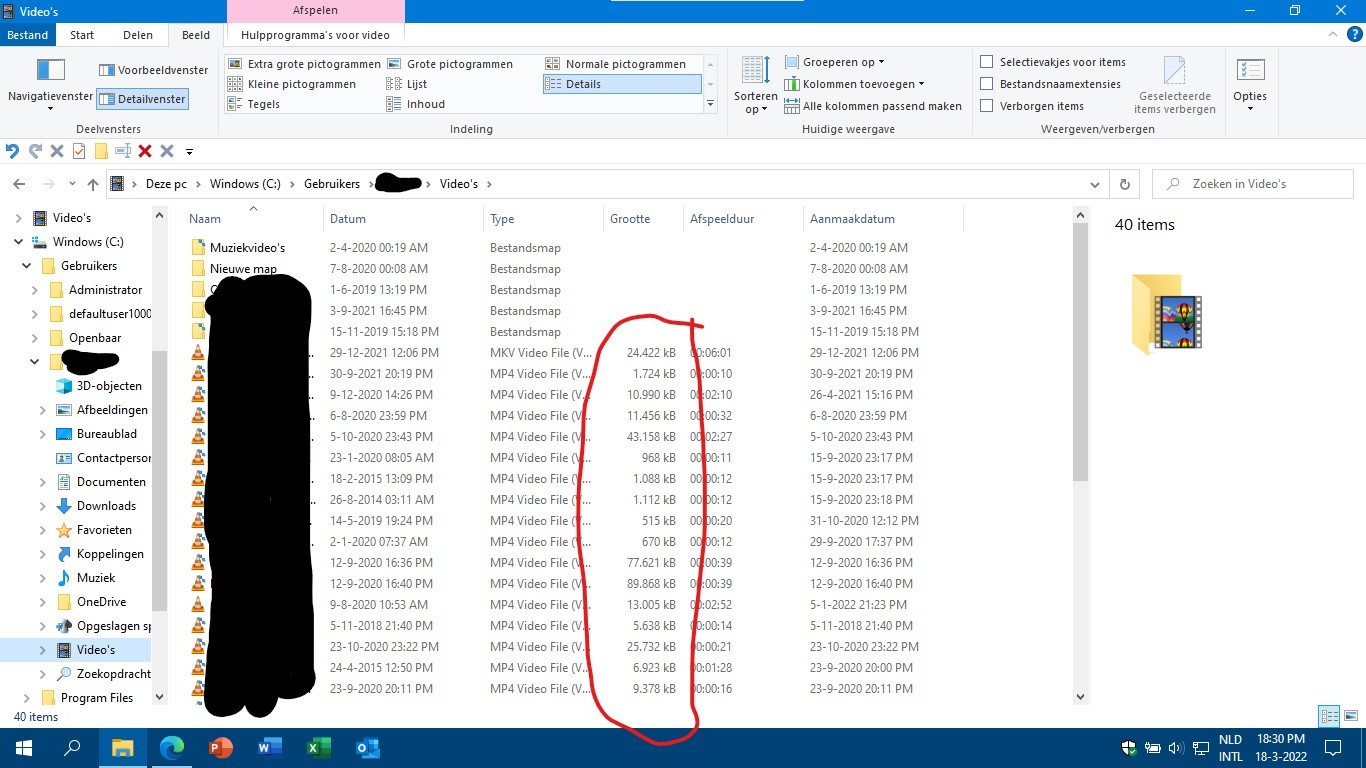
Task: Select the Lijst layout option
Action: click(x=407, y=84)
